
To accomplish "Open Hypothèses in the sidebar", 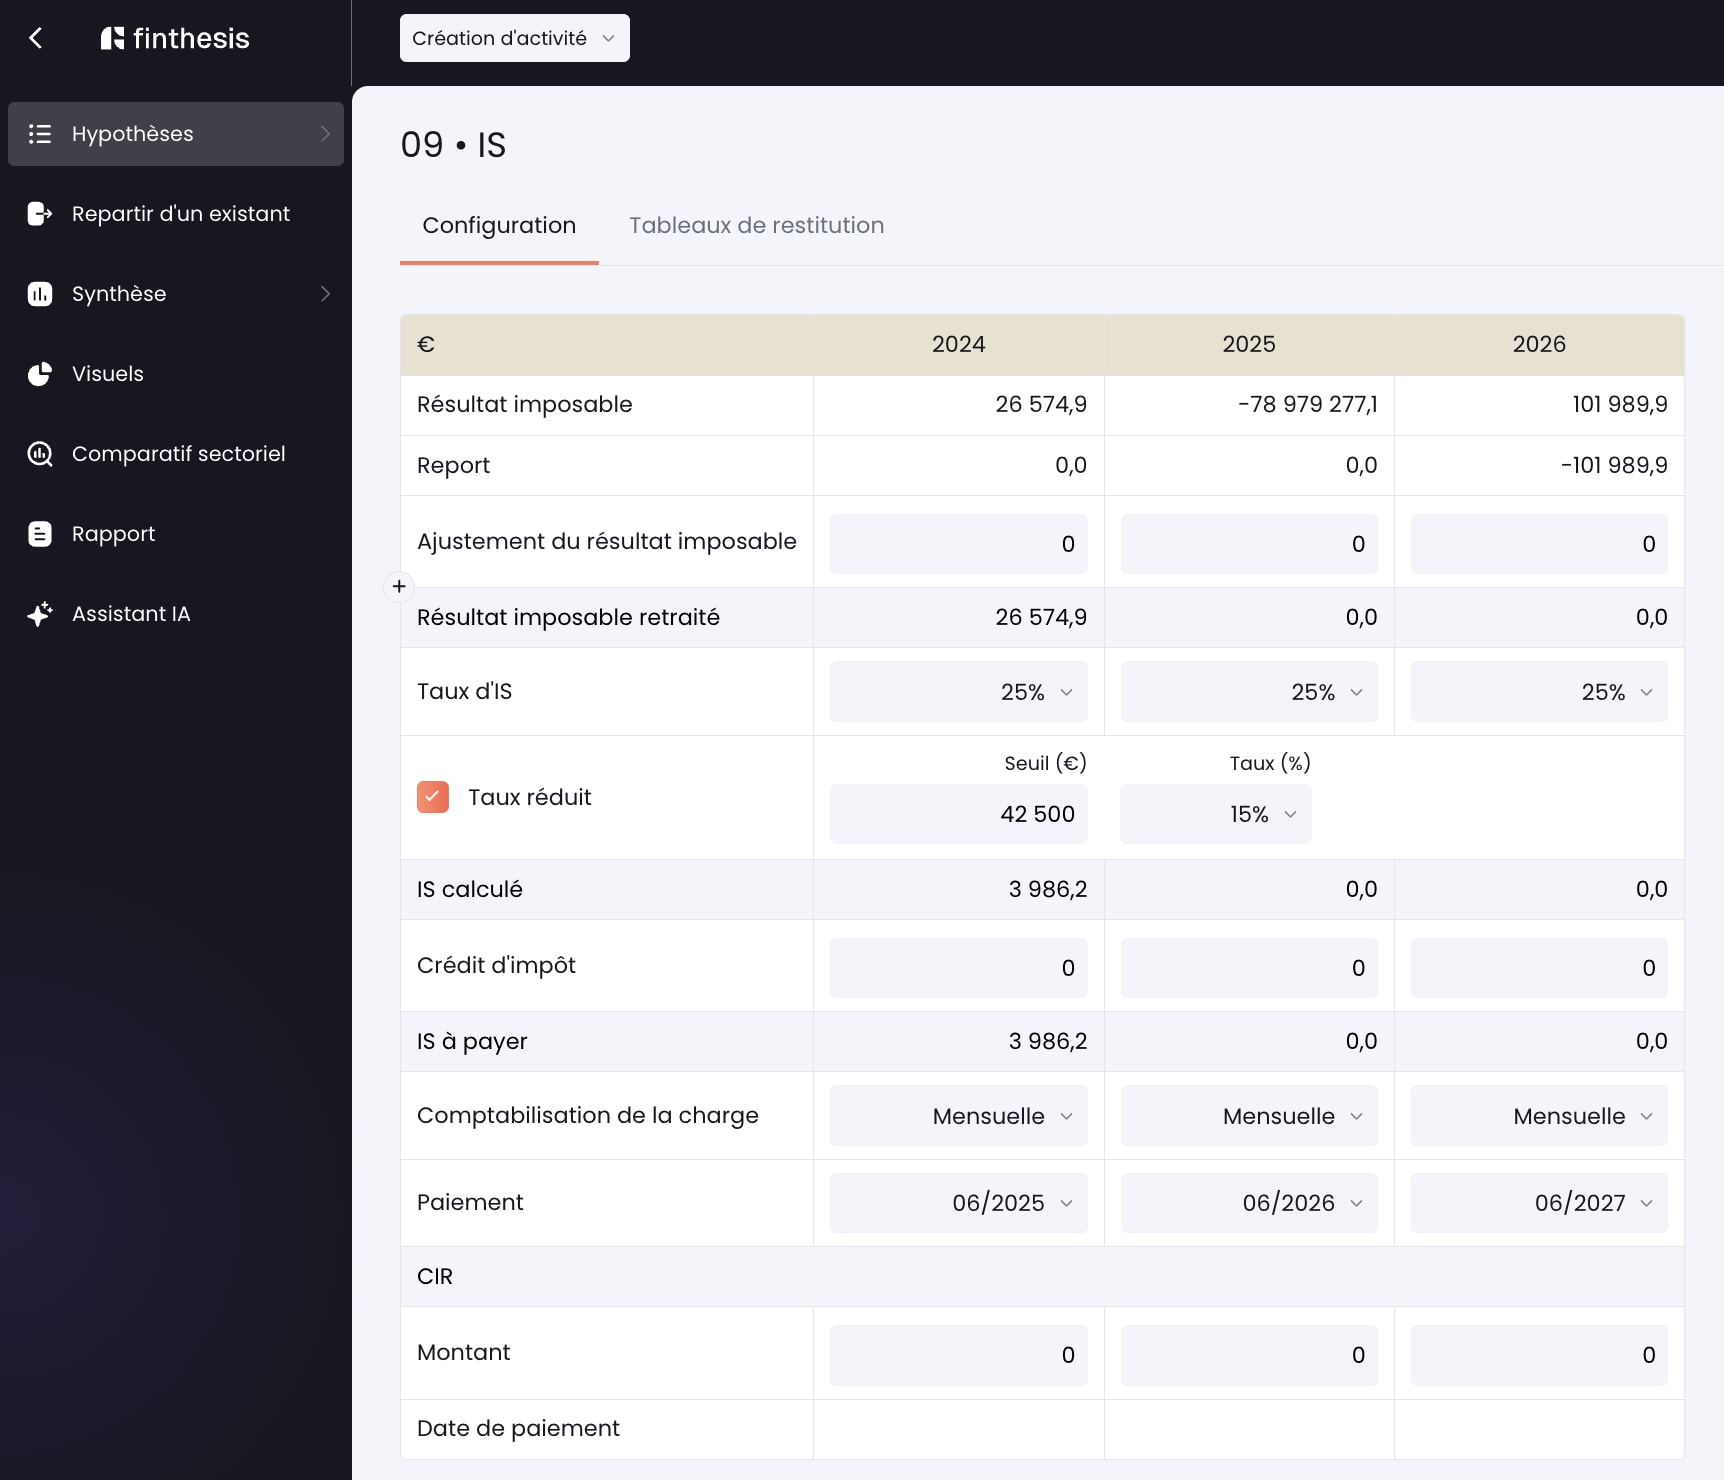I will (x=176, y=134).
